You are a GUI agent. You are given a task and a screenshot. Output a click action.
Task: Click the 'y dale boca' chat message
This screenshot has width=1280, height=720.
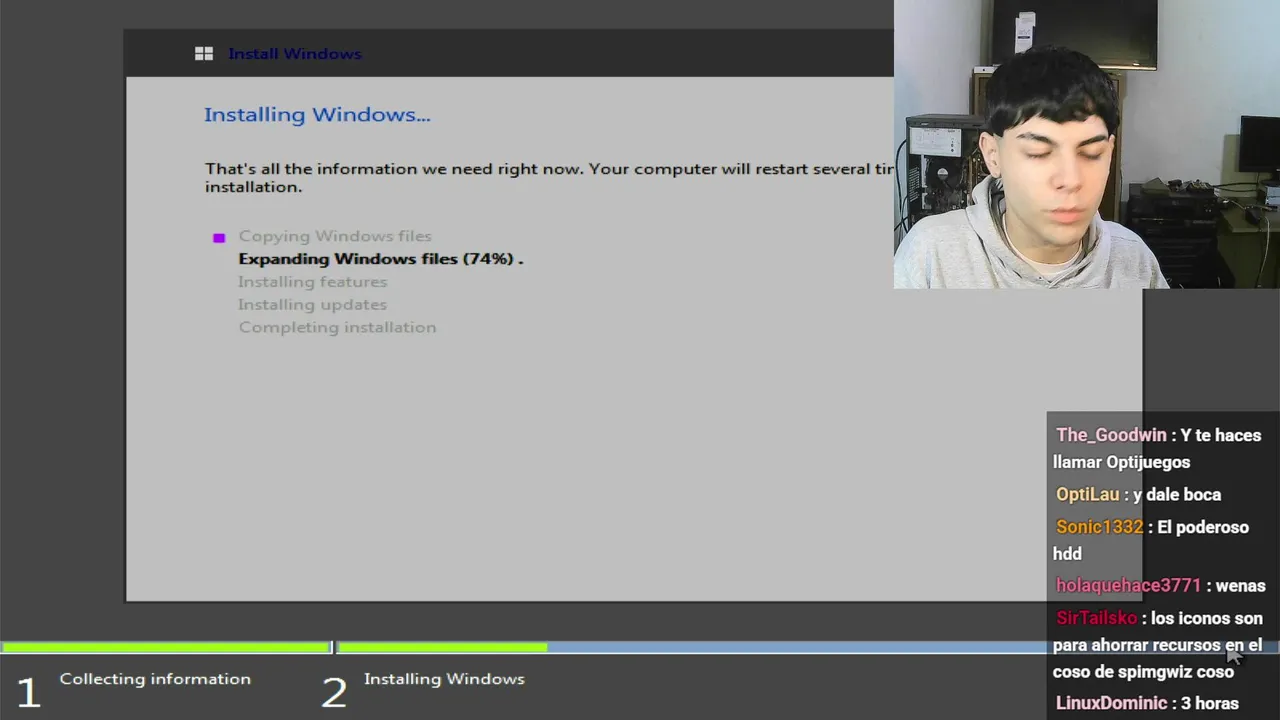coord(1177,495)
